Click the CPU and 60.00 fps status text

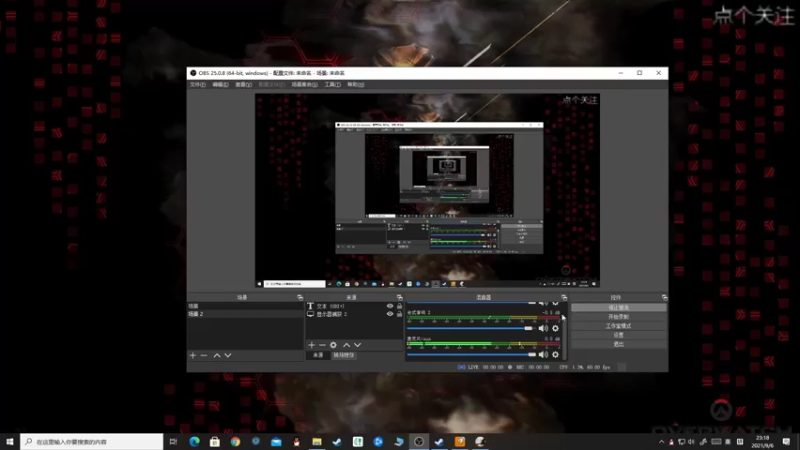(x=584, y=367)
